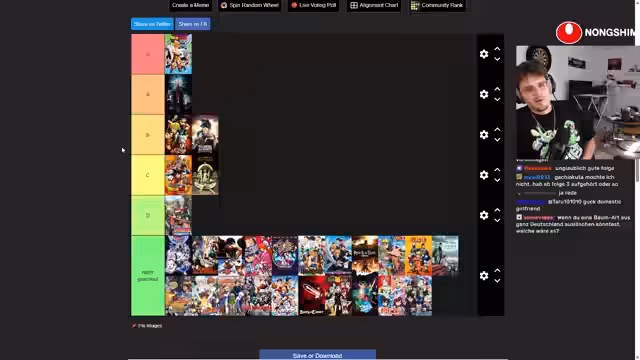Move C tier row down with chevron
640x360 pixels.
[497, 180]
